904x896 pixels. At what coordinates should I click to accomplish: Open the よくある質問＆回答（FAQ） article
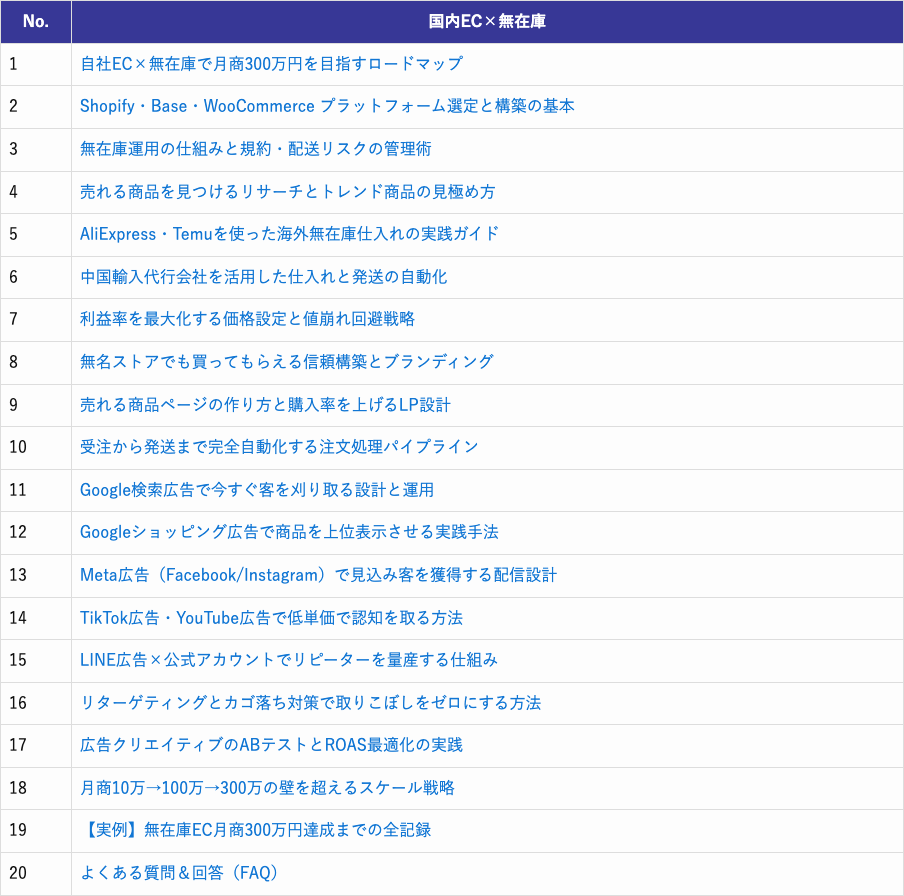point(180,874)
